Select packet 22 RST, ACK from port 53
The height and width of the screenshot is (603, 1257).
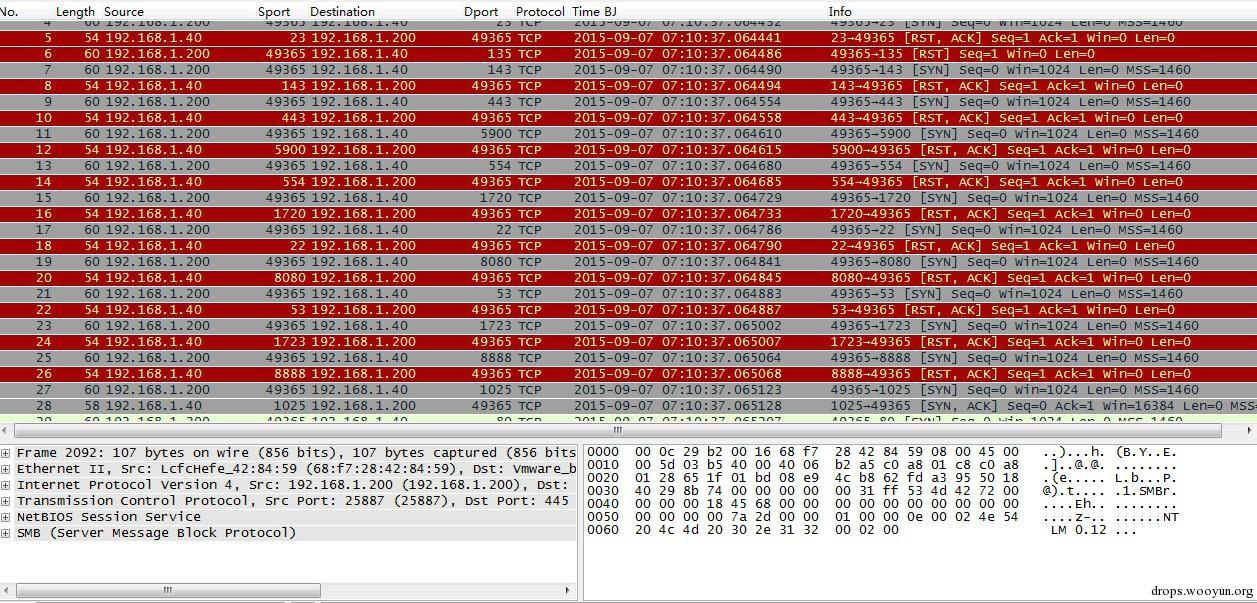(x=628, y=310)
